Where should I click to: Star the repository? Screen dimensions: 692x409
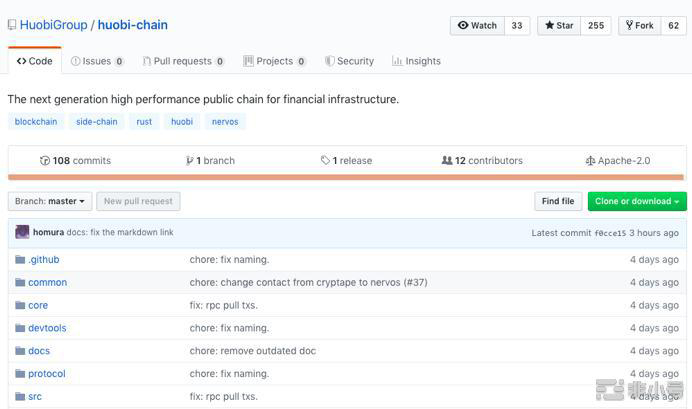click(559, 26)
